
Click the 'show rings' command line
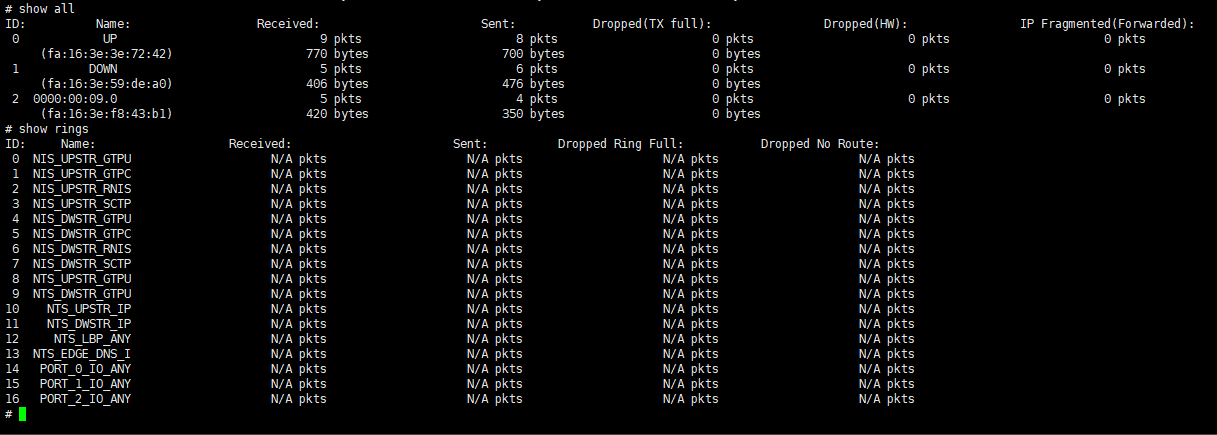pos(47,129)
